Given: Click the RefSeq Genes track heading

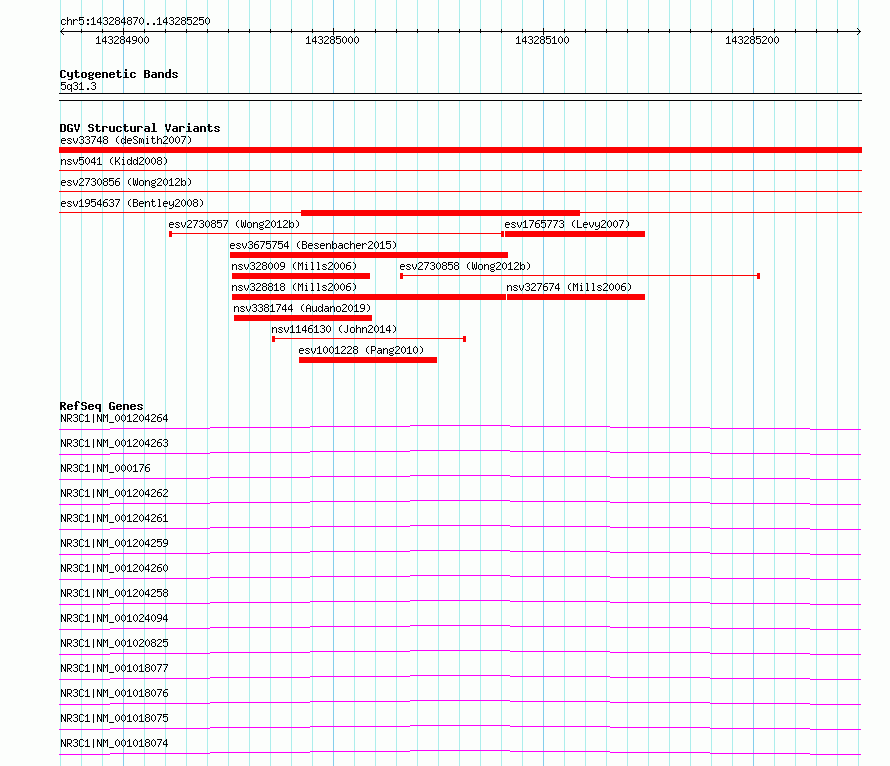Looking at the screenshot, I should coord(101,406).
